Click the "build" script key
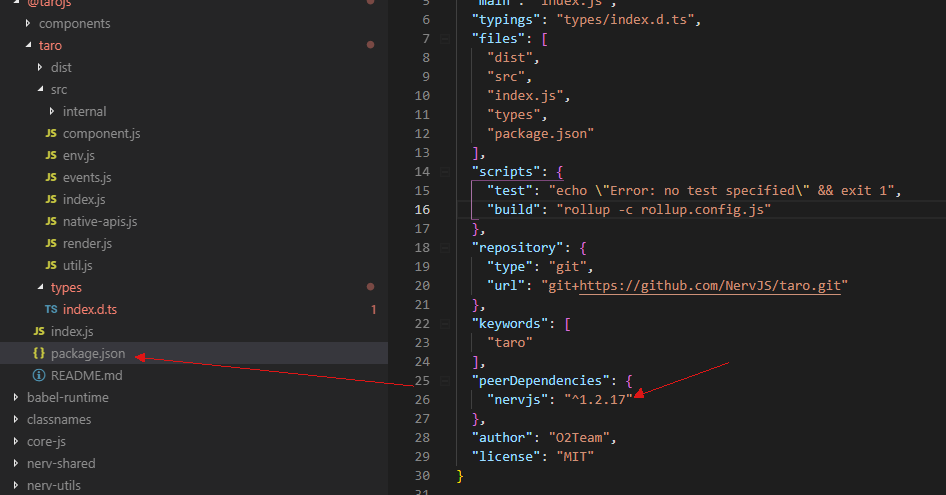The width and height of the screenshot is (946, 495). (514, 209)
